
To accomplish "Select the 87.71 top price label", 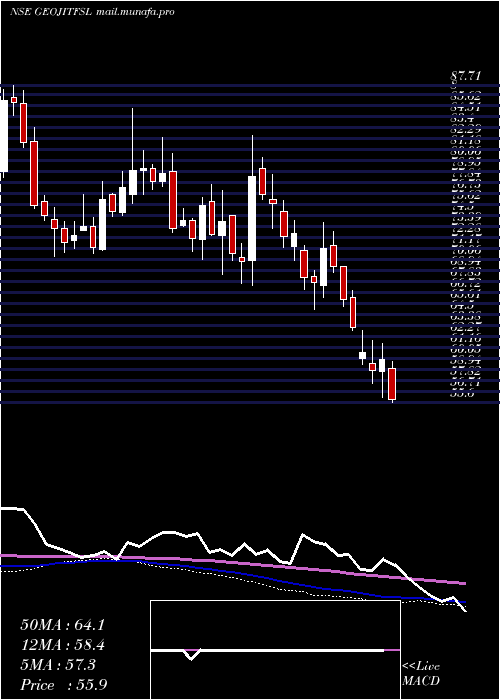I will (465, 76).
